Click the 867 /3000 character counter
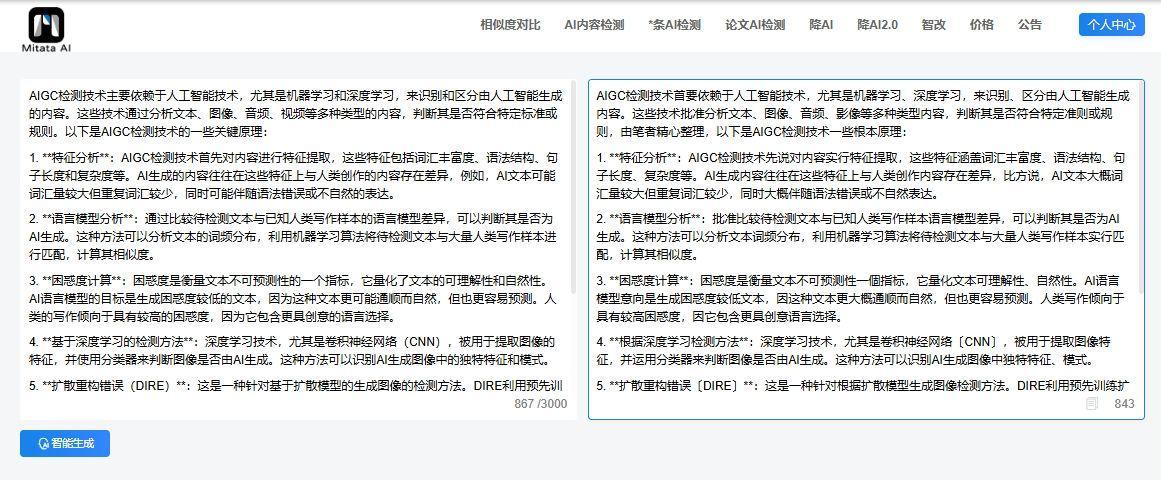This screenshot has height=480, width=1161. [541, 404]
